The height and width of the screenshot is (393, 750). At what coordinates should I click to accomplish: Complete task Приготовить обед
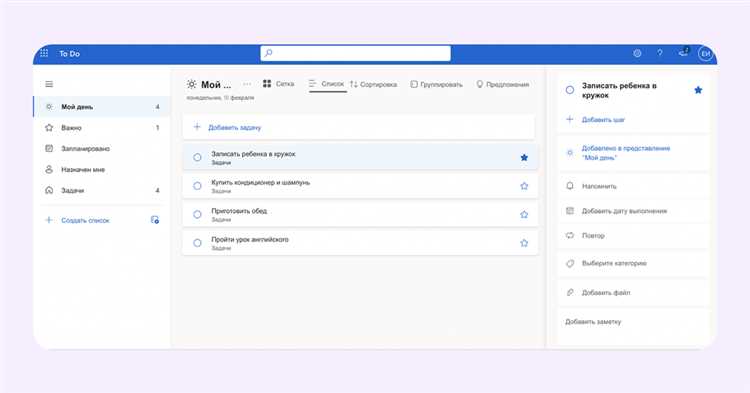coord(197,214)
